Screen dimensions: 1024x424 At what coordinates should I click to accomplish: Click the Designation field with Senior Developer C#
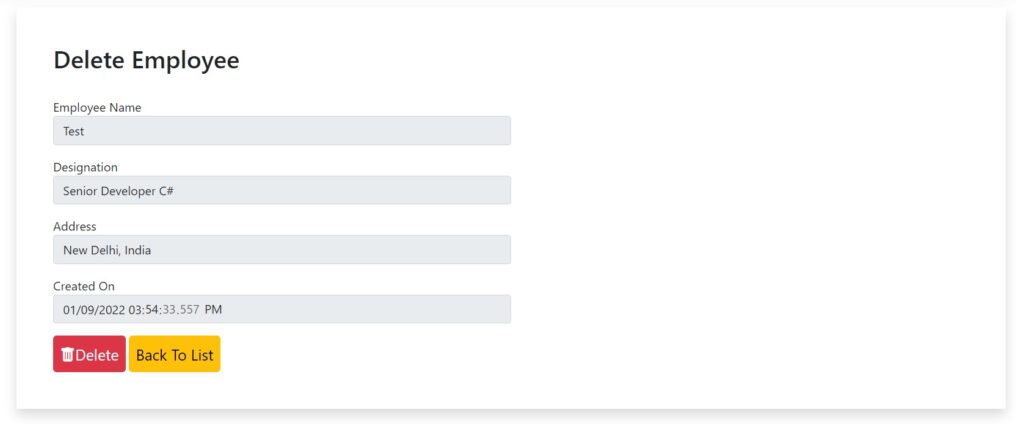pyautogui.click(x=281, y=190)
